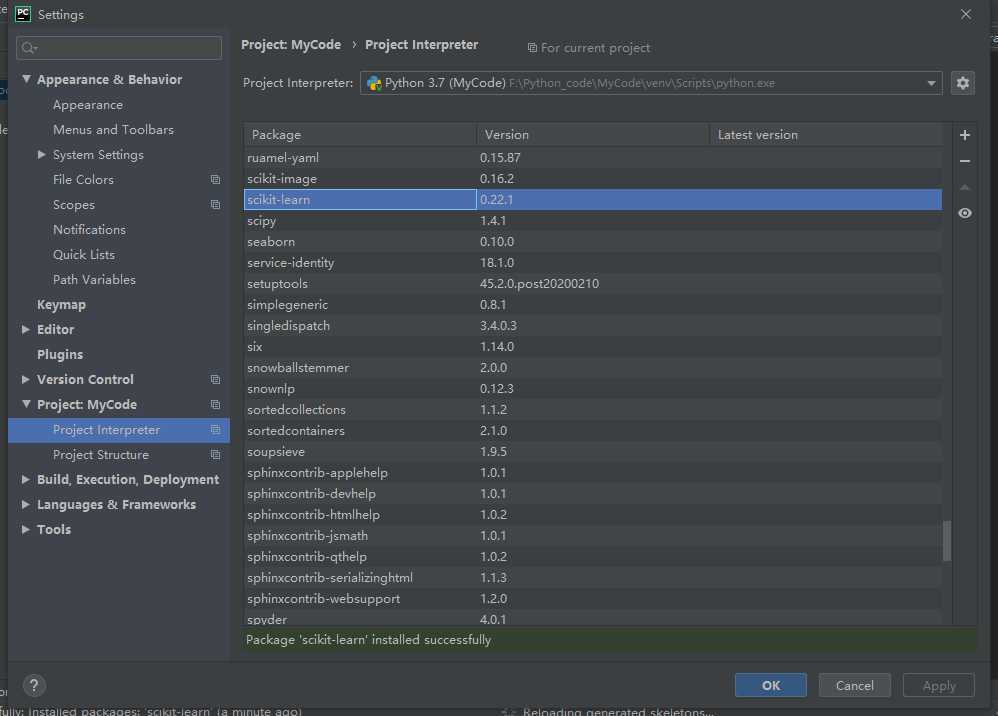Toggle the show early releases eye icon
Image resolution: width=998 pixels, height=716 pixels.
coord(965,213)
